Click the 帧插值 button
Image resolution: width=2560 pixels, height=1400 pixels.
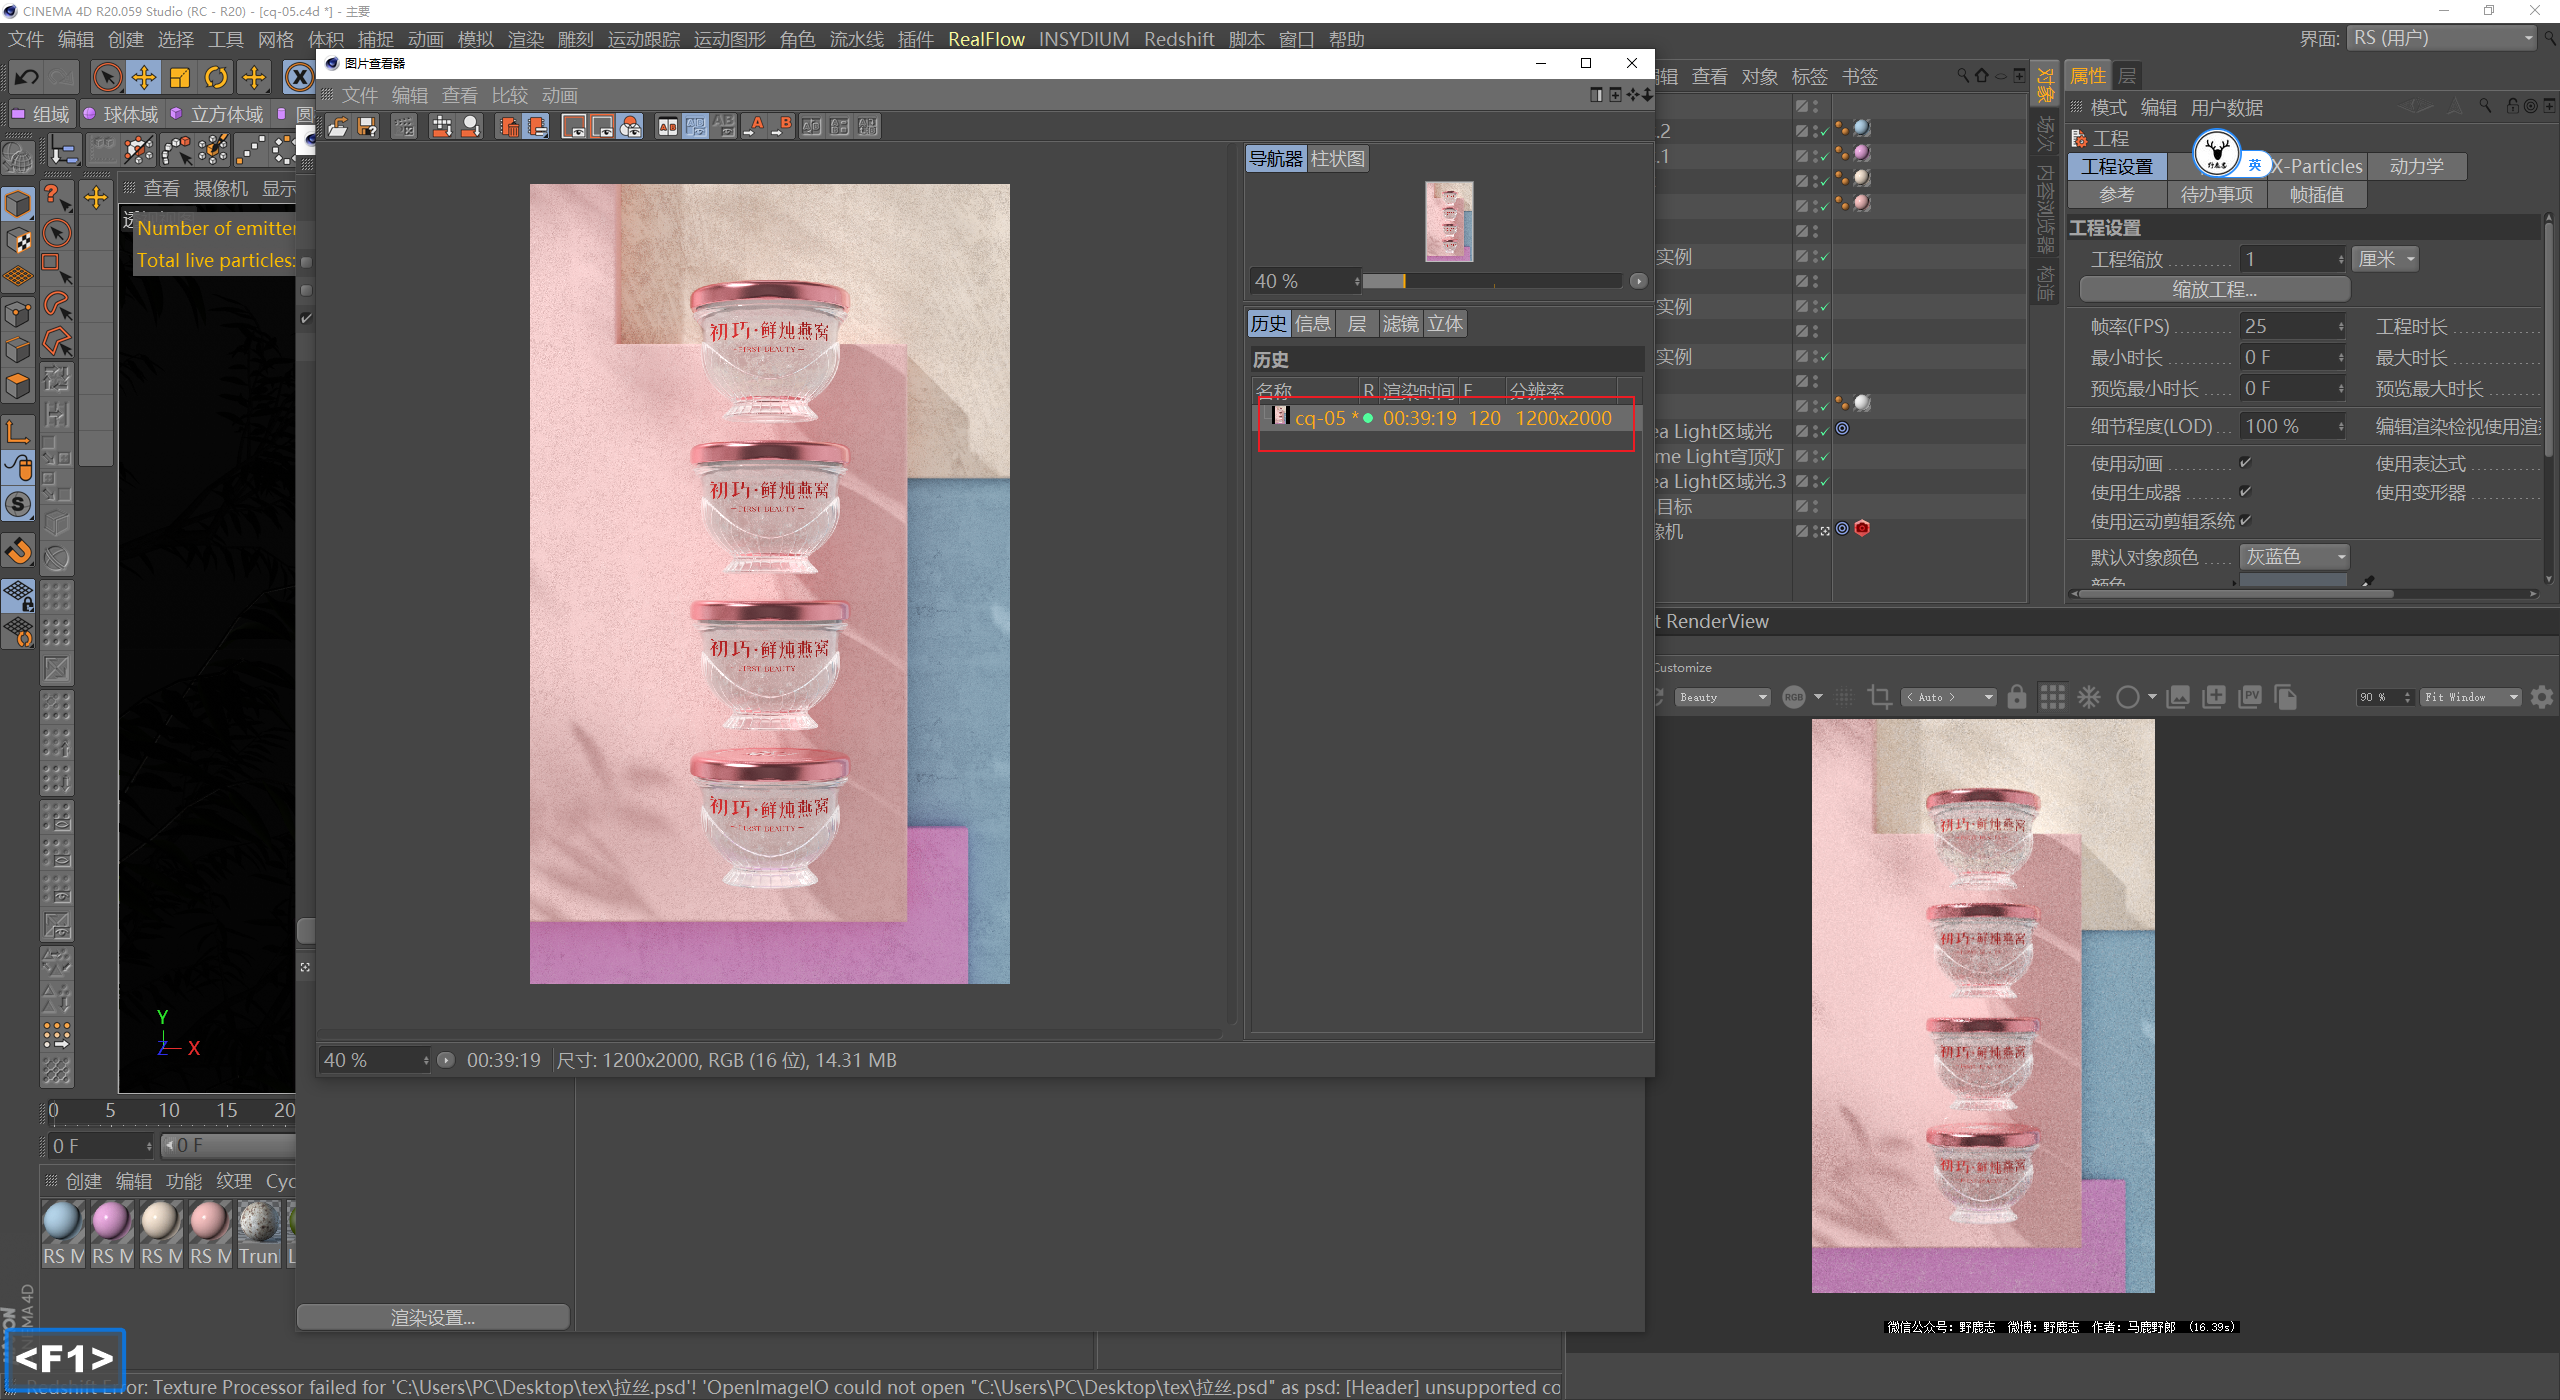click(2317, 194)
